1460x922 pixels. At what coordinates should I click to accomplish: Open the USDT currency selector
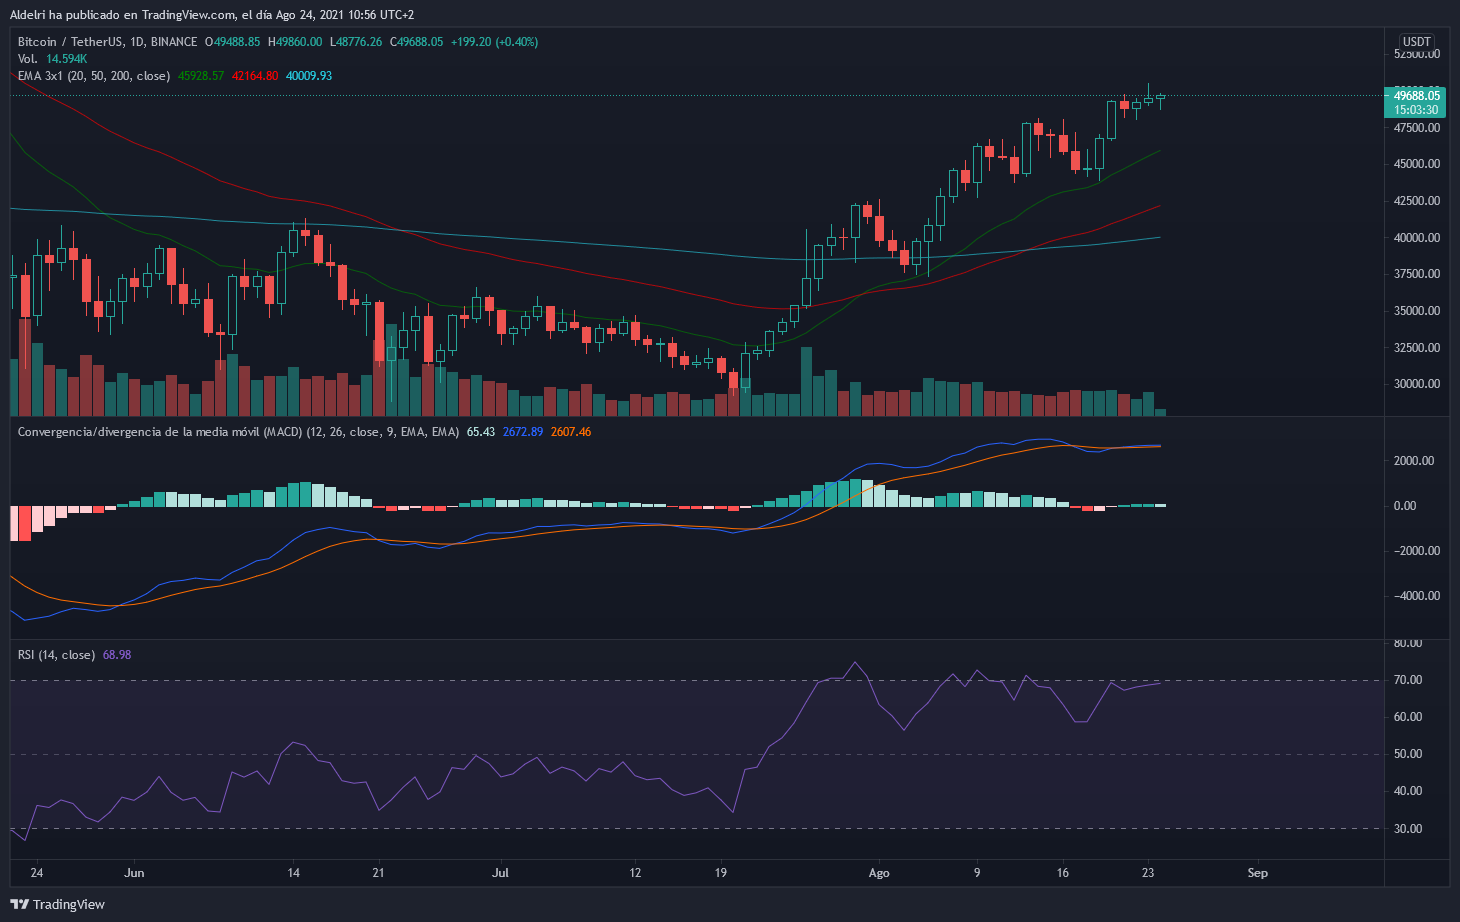1416,42
